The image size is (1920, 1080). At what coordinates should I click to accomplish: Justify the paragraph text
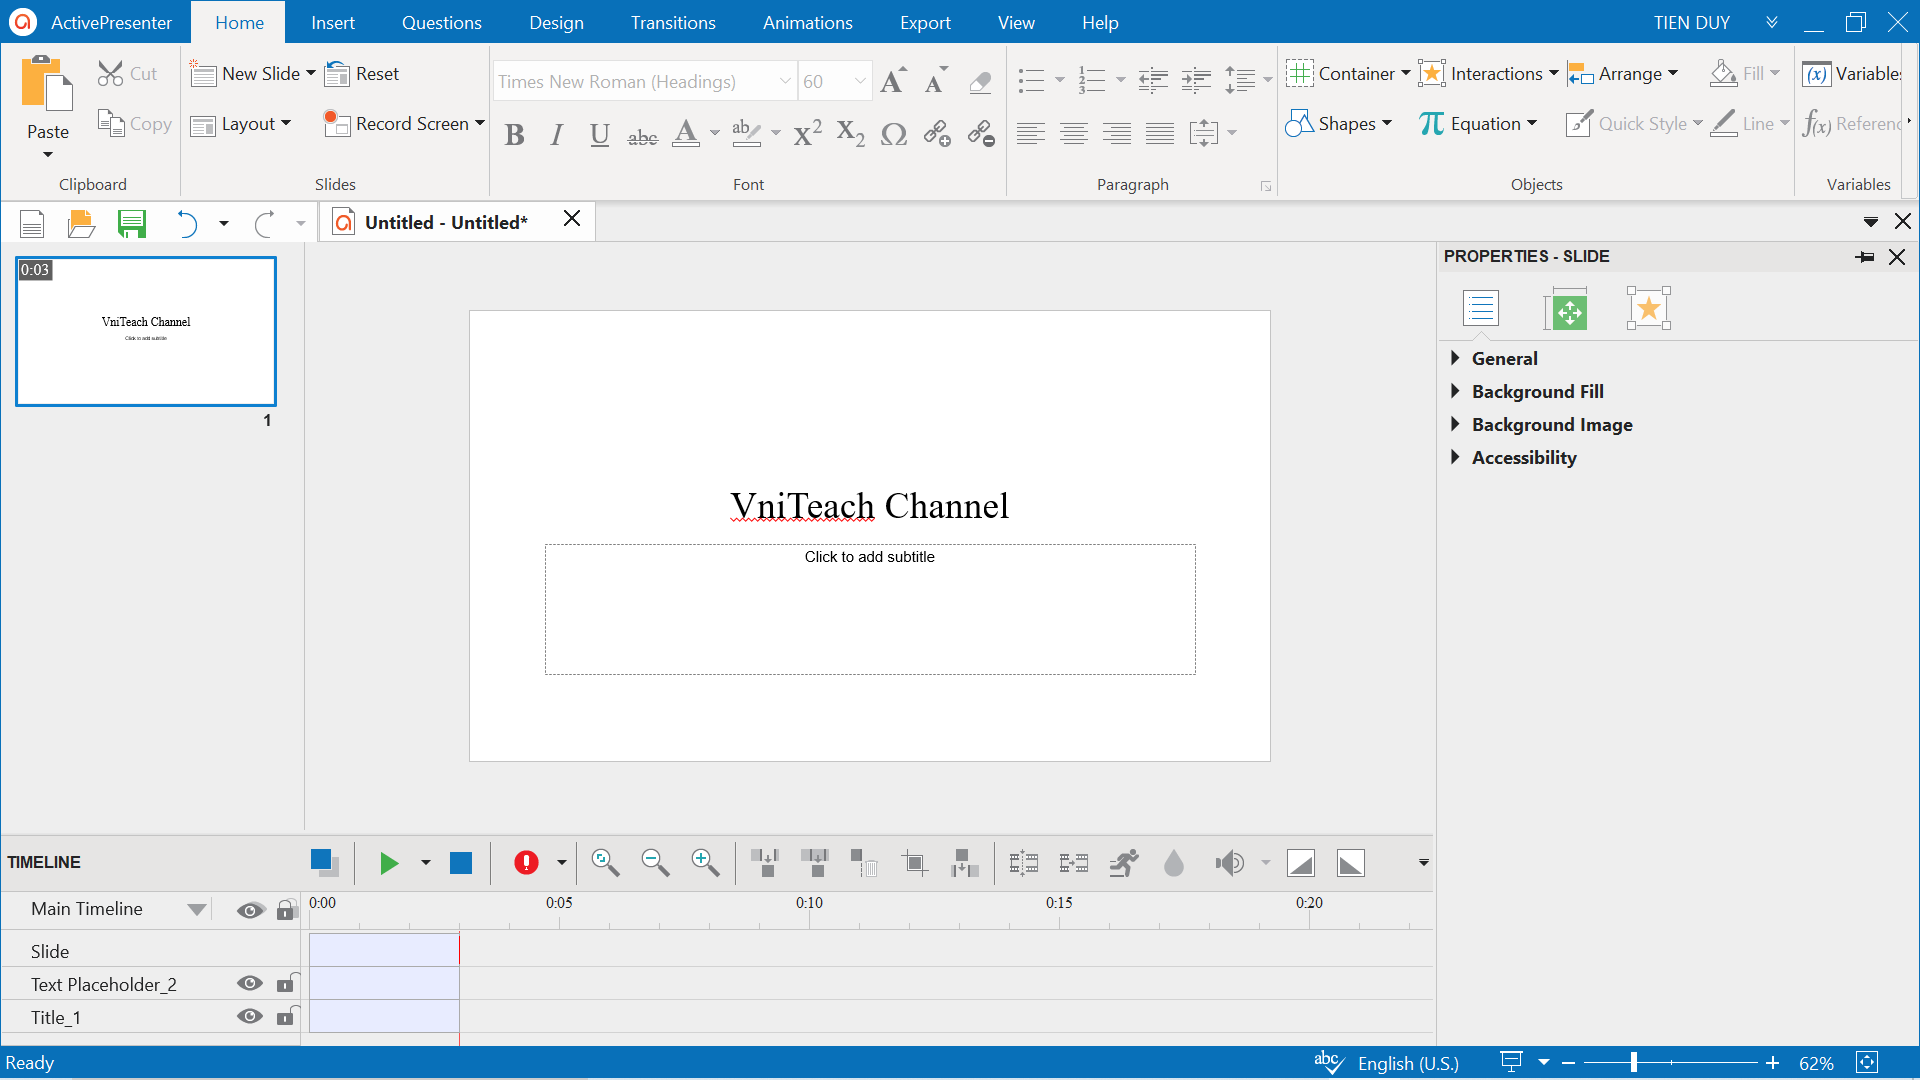pyautogui.click(x=1160, y=133)
